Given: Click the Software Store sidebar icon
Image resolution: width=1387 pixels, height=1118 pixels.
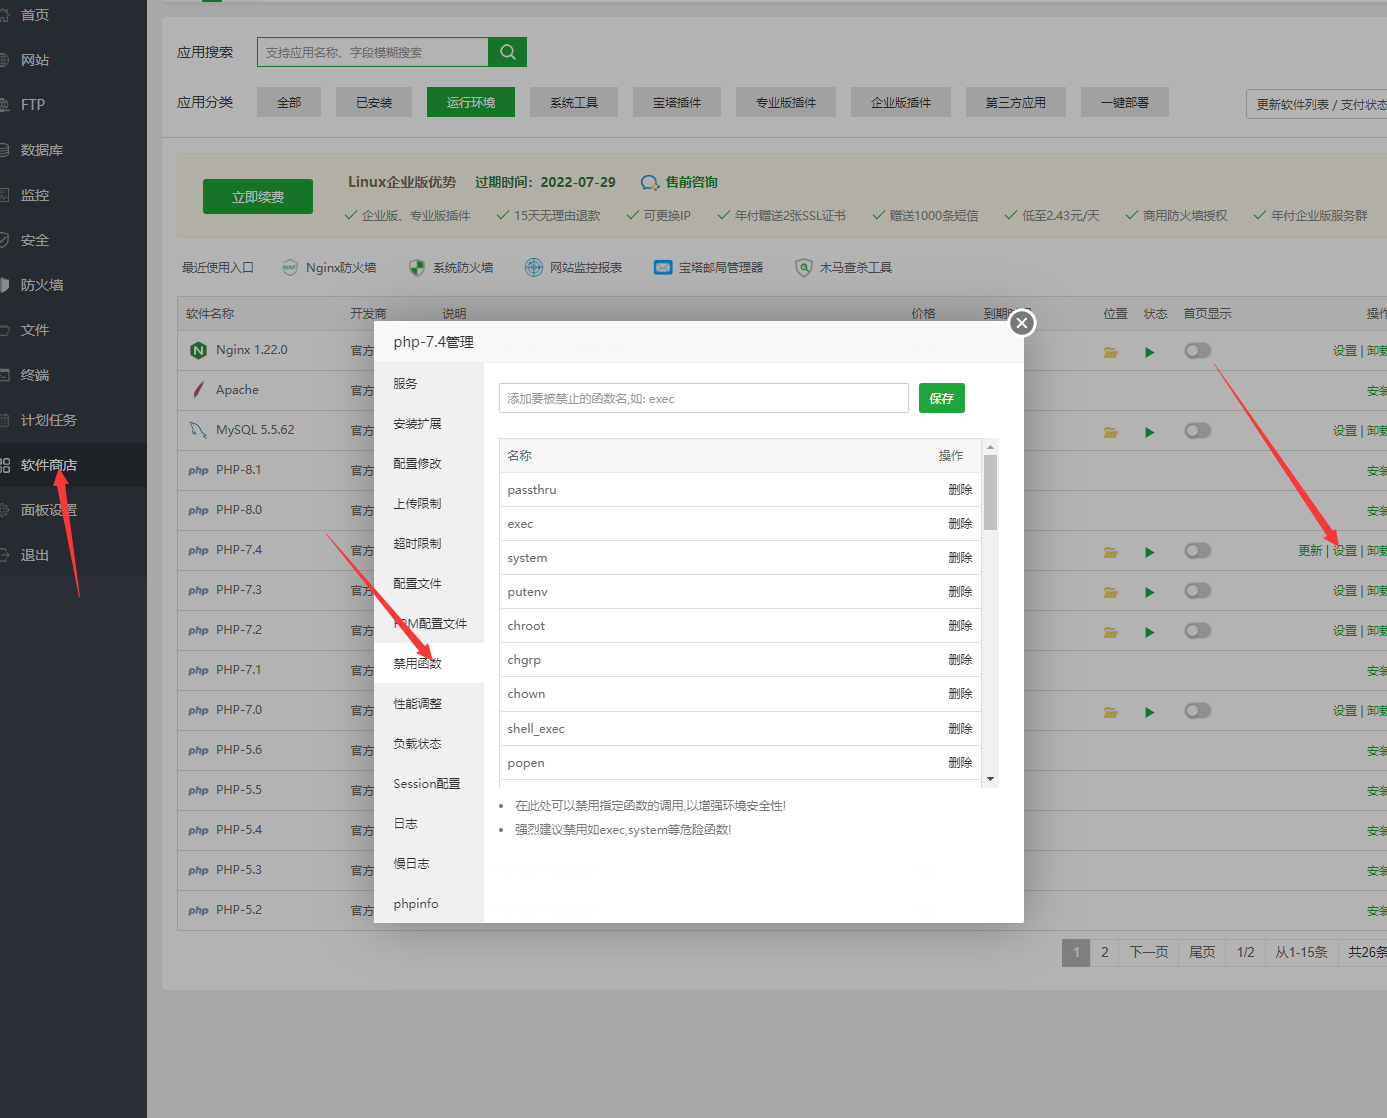Looking at the screenshot, I should click(4, 465).
